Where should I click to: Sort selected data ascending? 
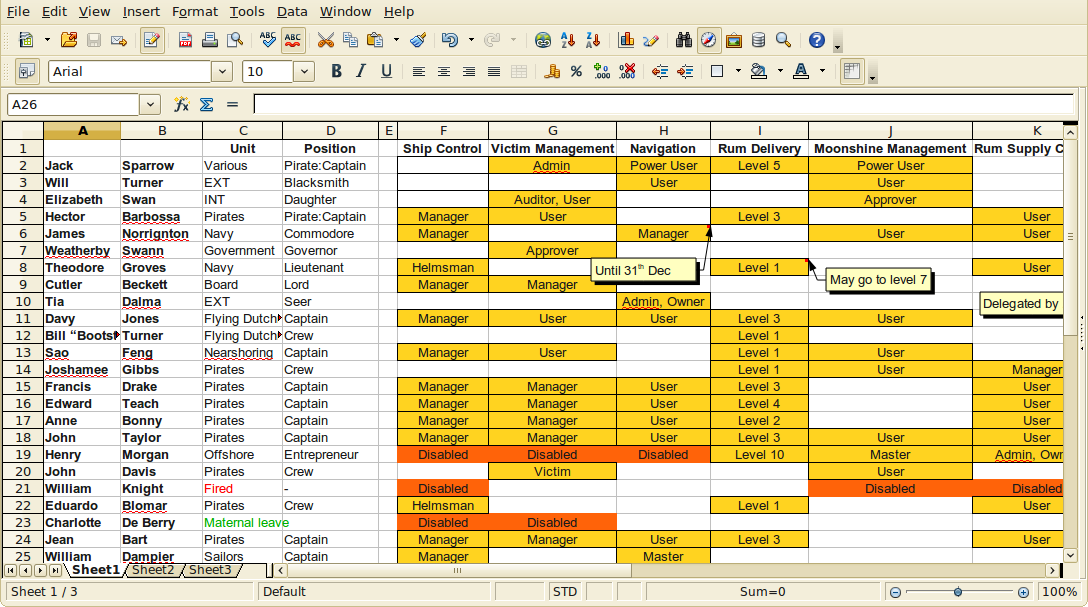[568, 40]
